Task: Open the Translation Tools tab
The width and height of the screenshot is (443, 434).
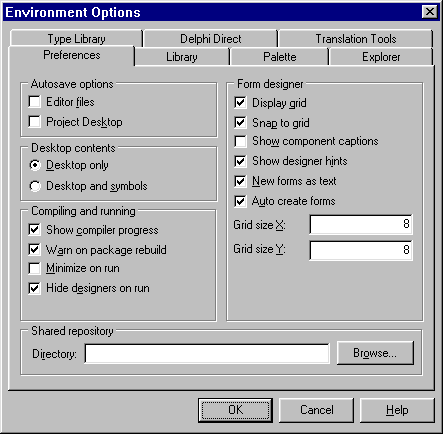Action: pyautogui.click(x=356, y=39)
